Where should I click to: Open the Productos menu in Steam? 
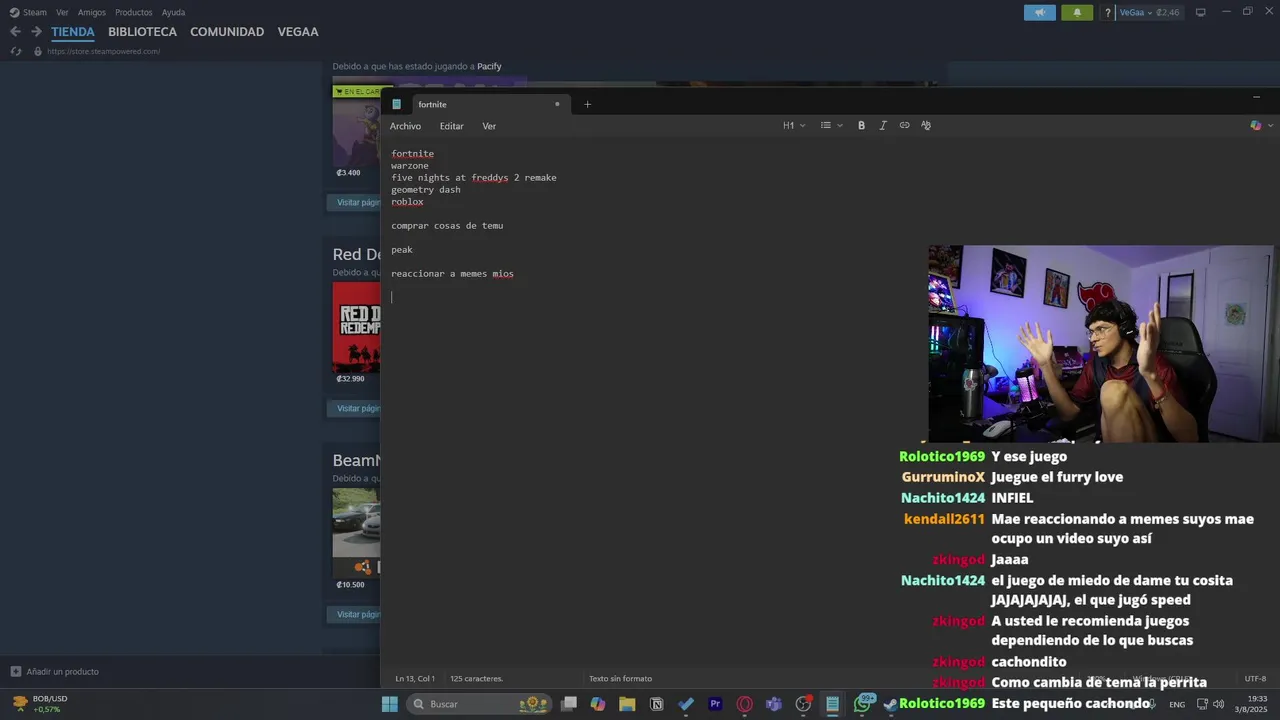click(134, 12)
